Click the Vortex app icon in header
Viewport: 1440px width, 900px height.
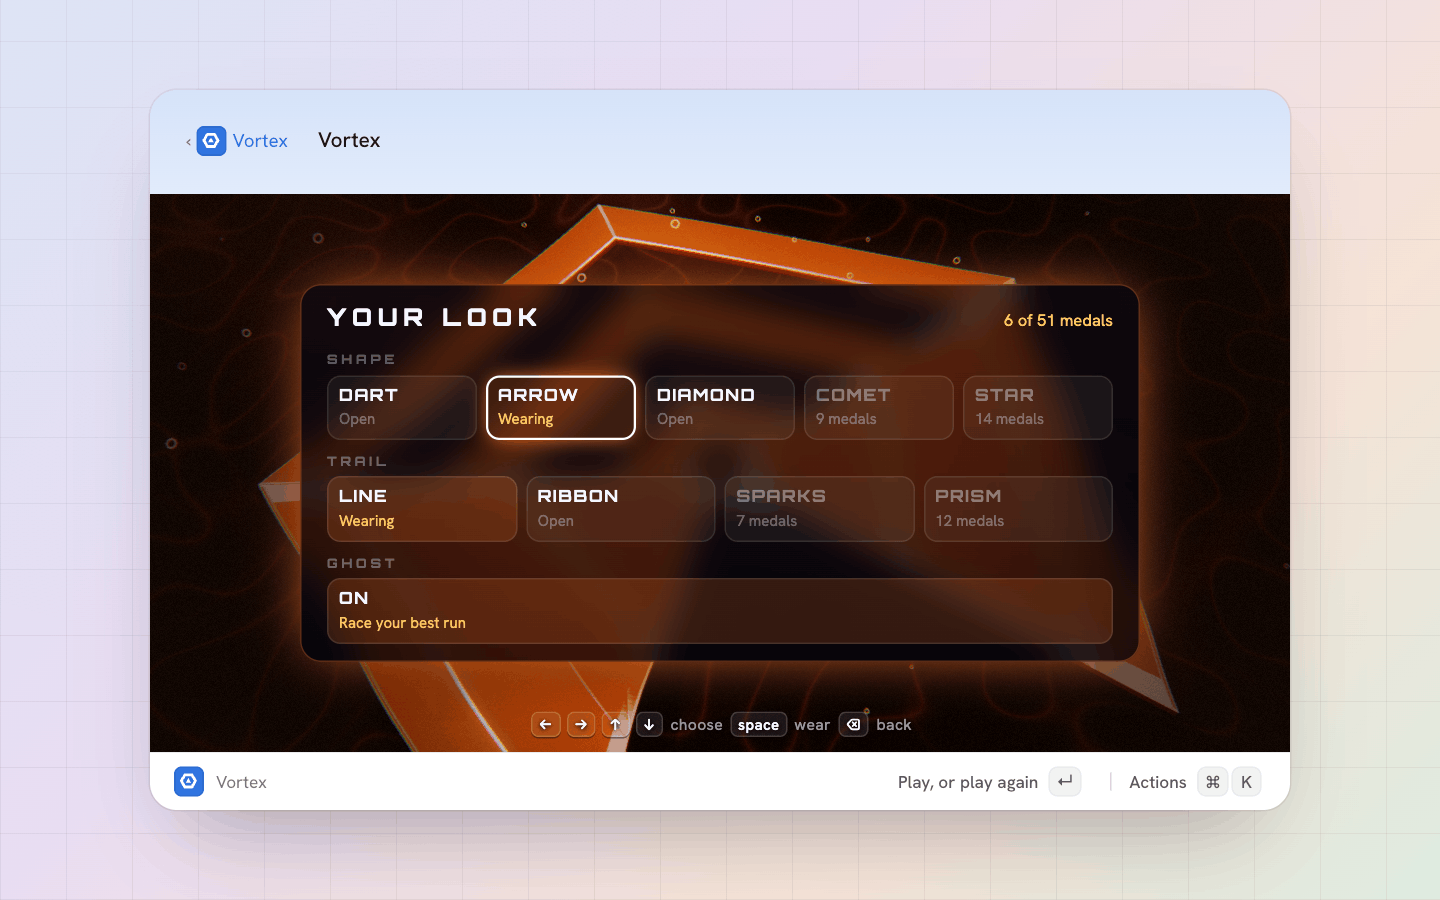click(211, 141)
